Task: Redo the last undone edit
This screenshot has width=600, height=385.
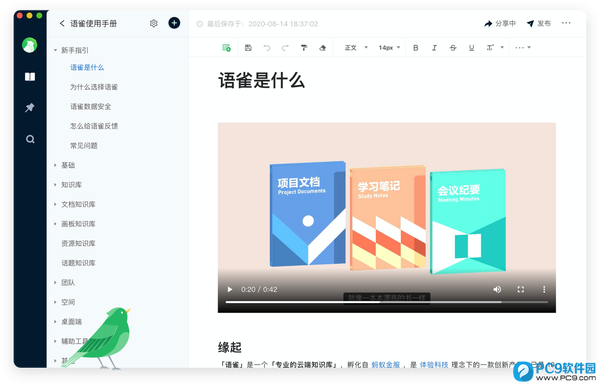Action: click(285, 48)
